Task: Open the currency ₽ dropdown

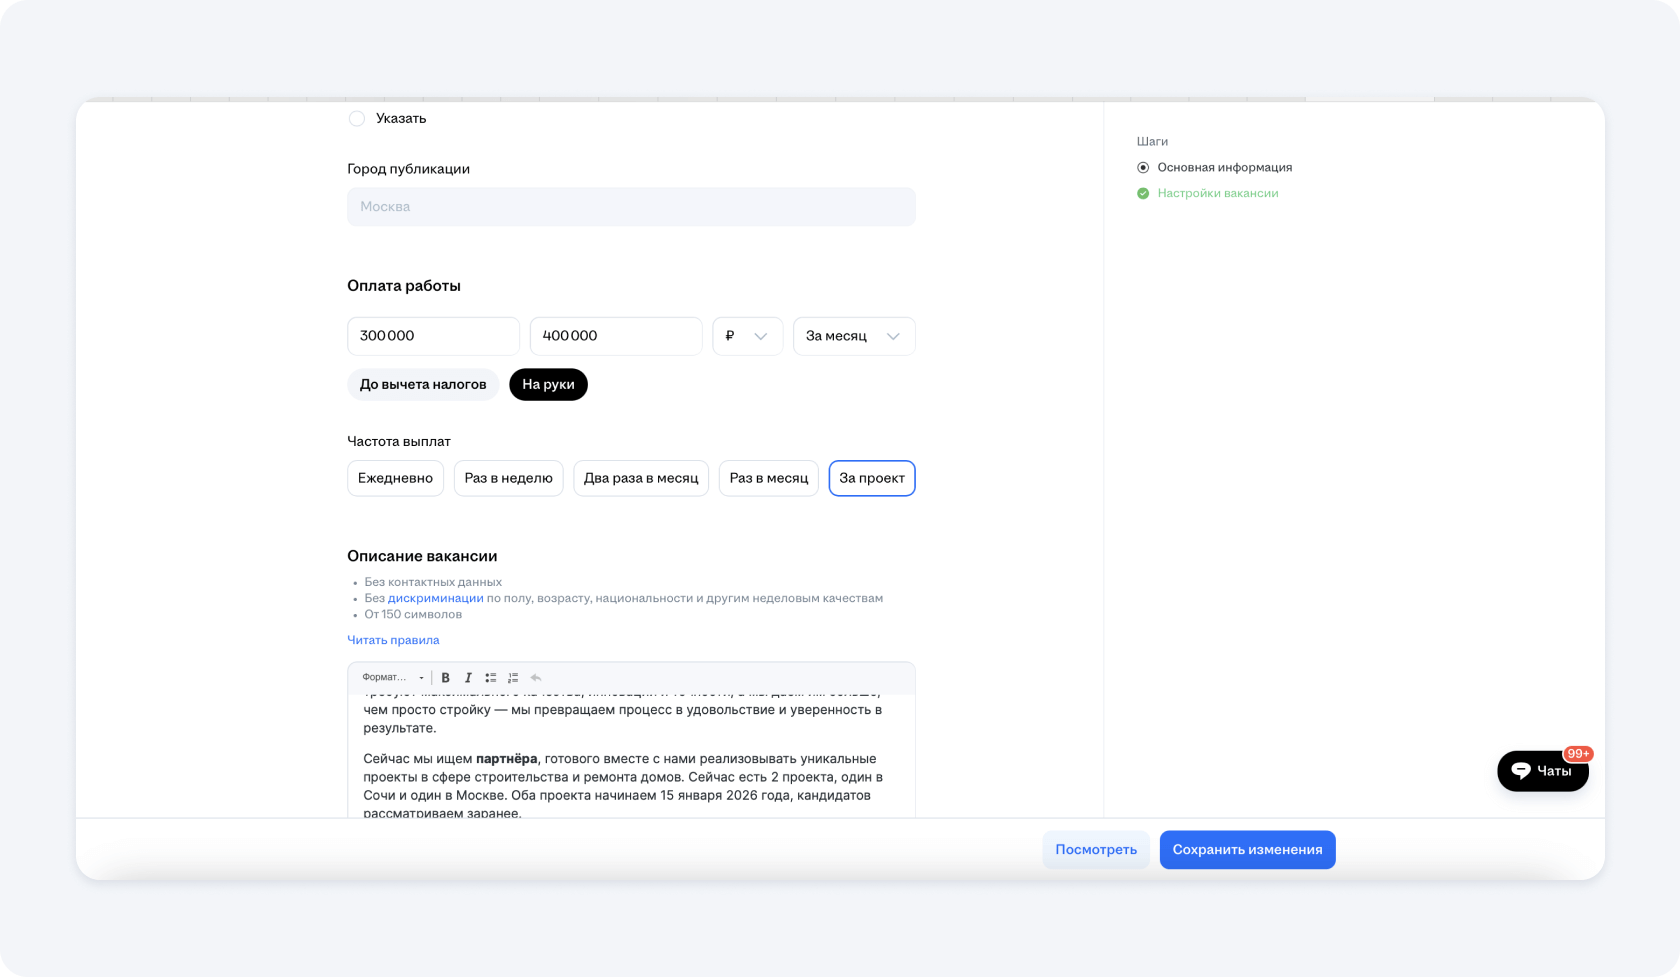Action: point(747,337)
